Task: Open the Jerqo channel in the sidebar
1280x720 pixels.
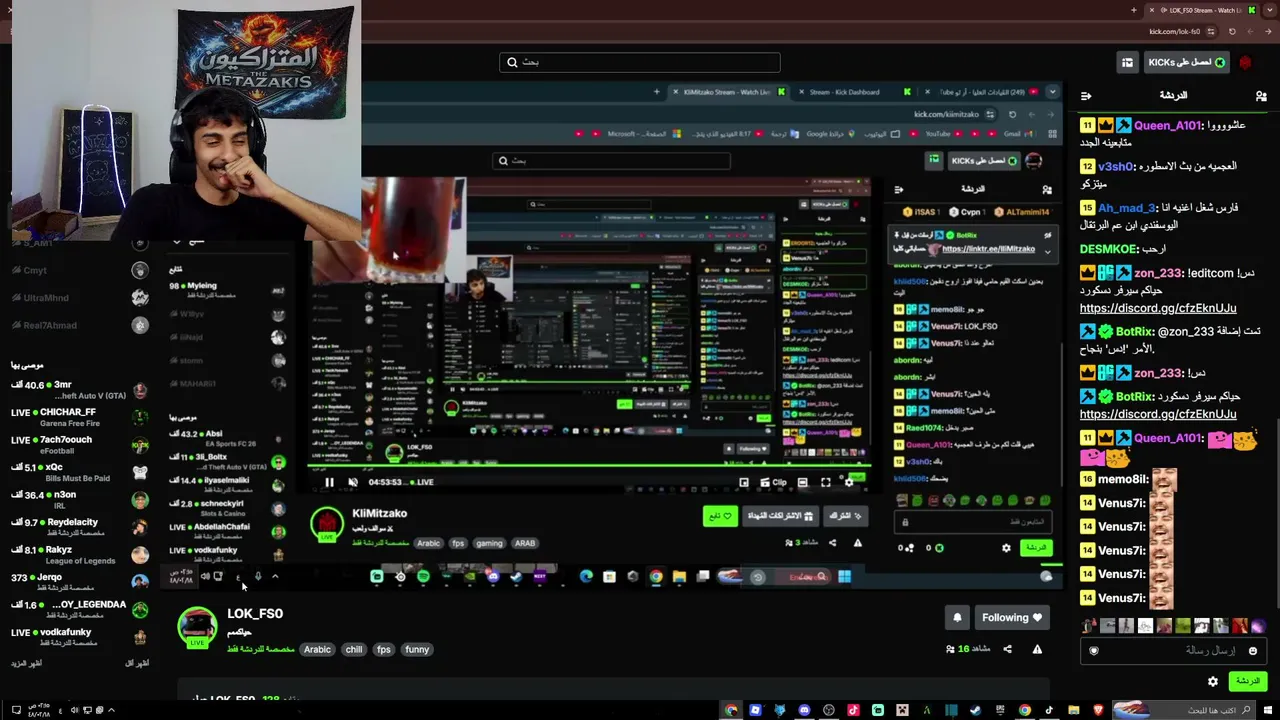Action: pyautogui.click(x=78, y=582)
